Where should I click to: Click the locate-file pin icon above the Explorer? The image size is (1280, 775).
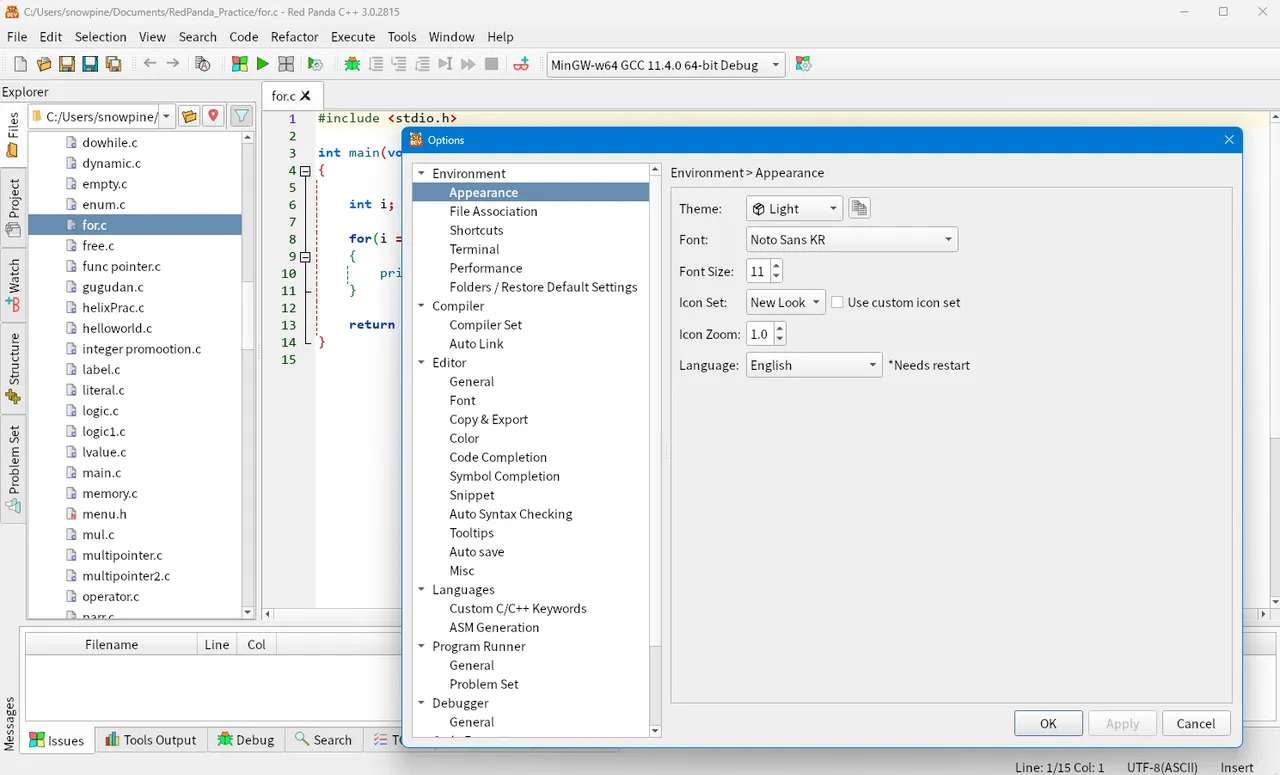pyautogui.click(x=213, y=115)
